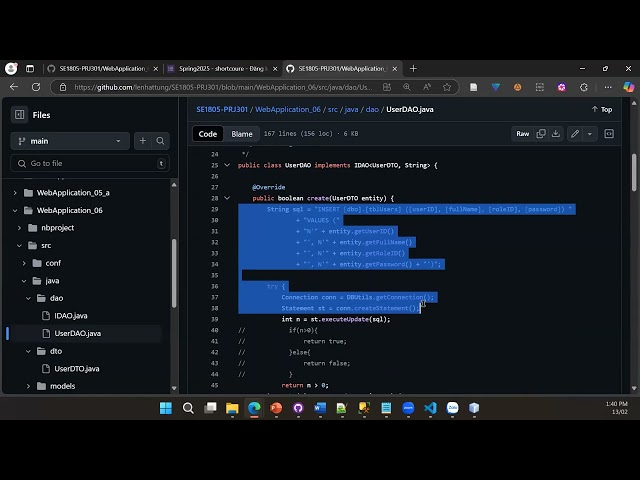Click the search magnifier in Files panel
Image resolution: width=640 pixels, height=480 pixels.
160,141
